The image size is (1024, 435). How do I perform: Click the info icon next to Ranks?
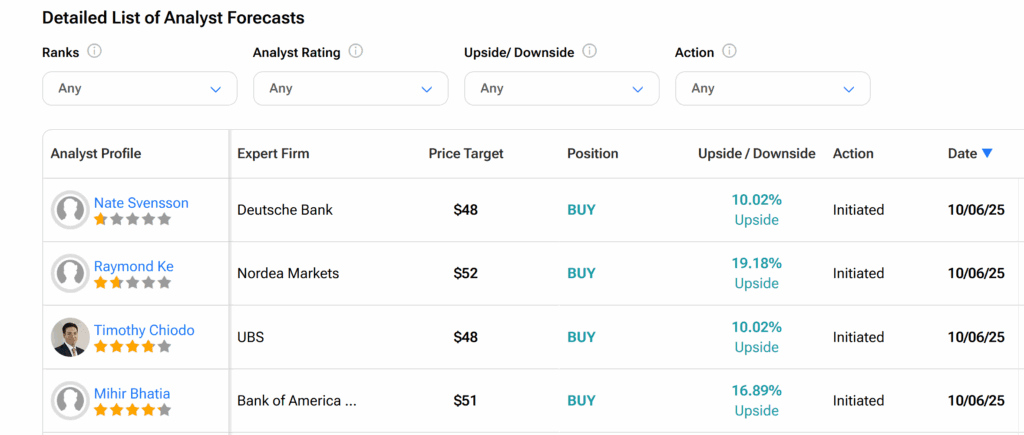(x=95, y=52)
